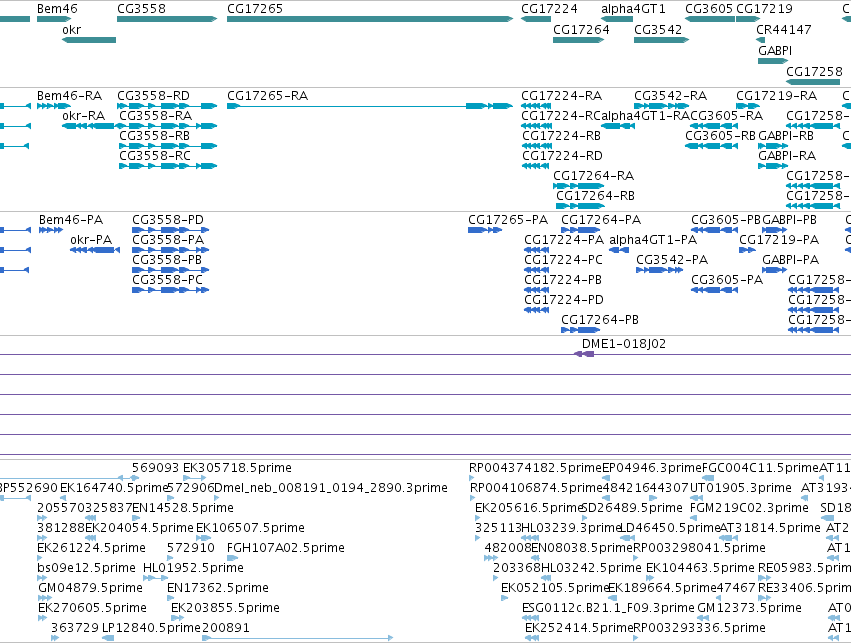
Task: Click the Bem46 gene label
Action: [x=57, y=9]
